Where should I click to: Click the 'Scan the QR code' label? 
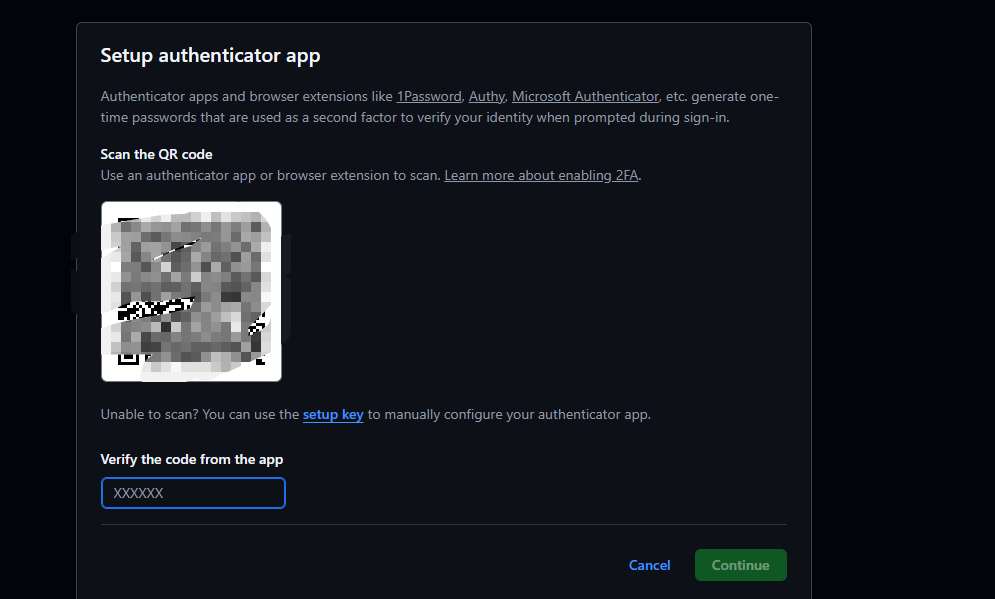(x=156, y=154)
